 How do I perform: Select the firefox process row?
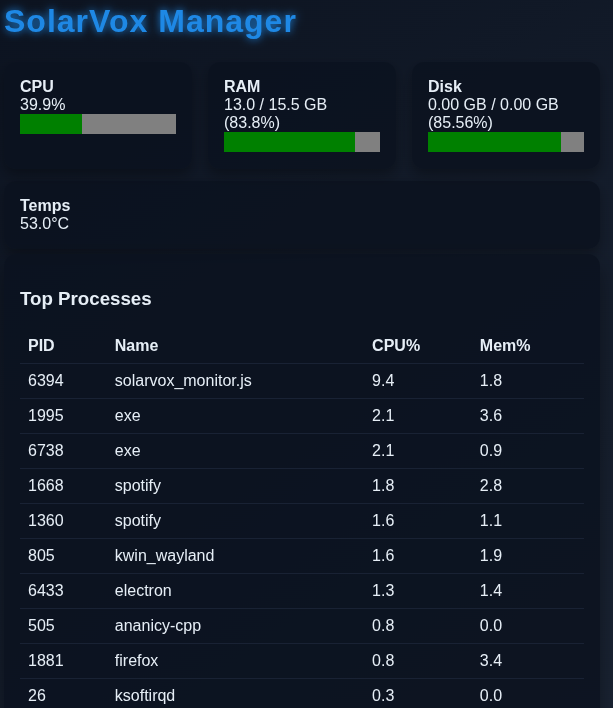point(136,660)
